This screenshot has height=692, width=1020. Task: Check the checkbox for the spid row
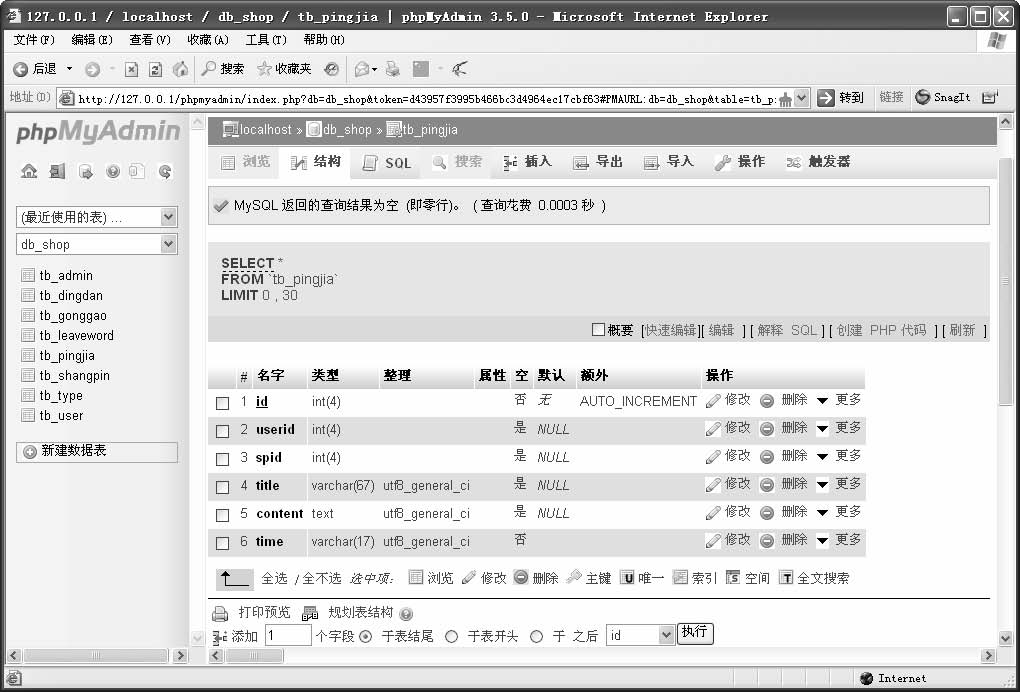point(222,459)
